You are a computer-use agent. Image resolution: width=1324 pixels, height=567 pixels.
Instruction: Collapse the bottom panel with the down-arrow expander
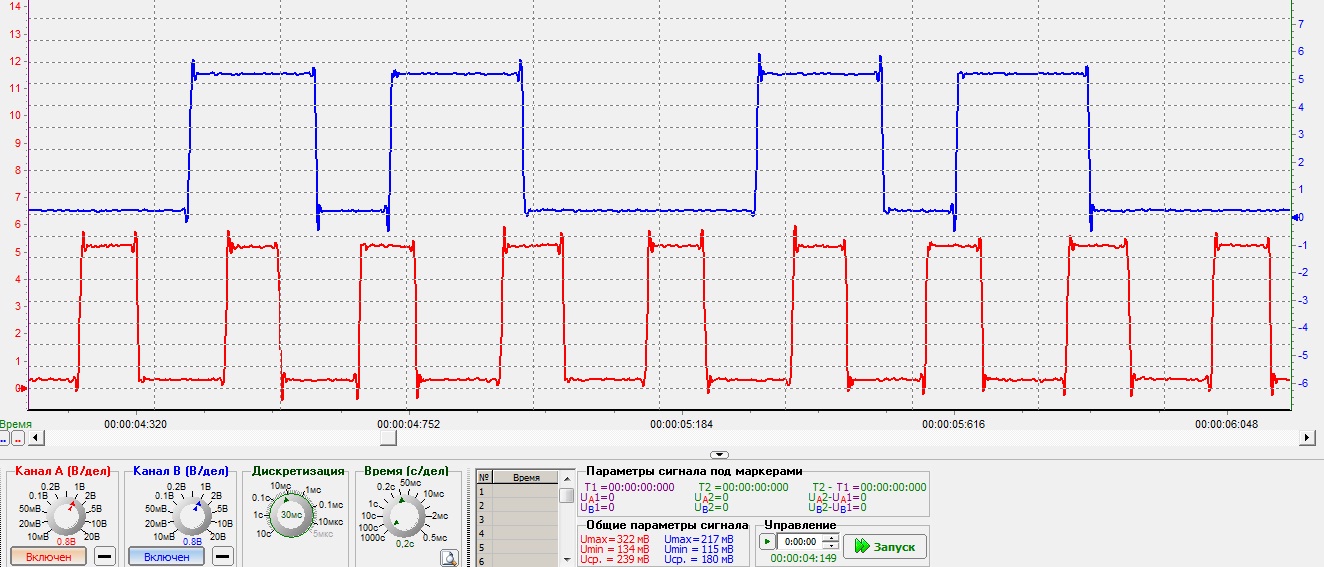(x=720, y=455)
